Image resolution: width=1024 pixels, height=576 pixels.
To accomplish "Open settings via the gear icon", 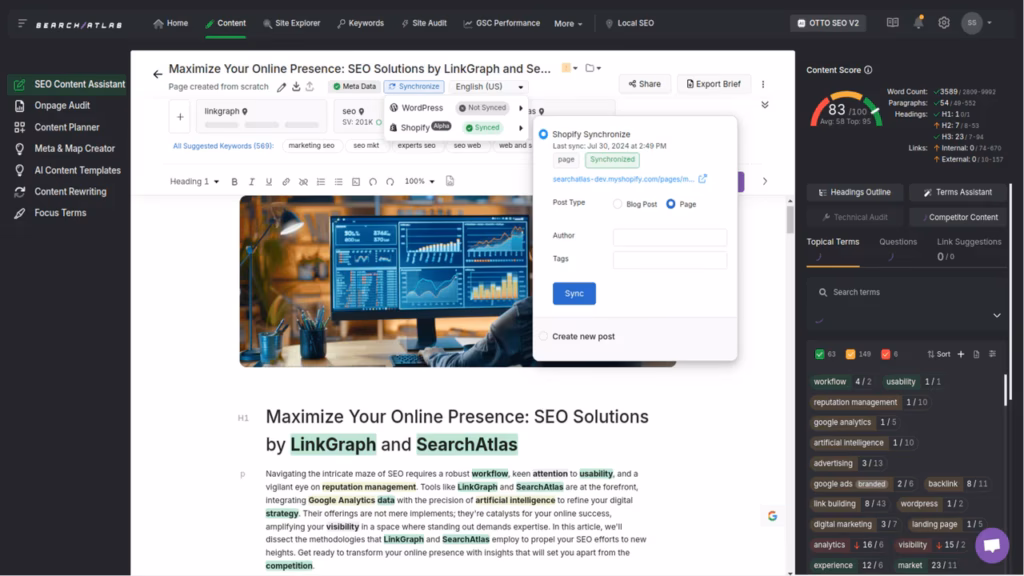I will coord(943,23).
